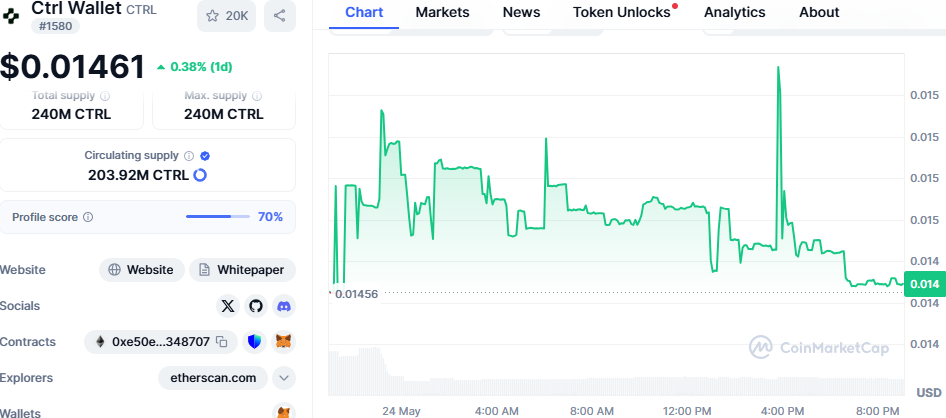
Task: Click the Max. supply info icon
Action: (x=257, y=95)
